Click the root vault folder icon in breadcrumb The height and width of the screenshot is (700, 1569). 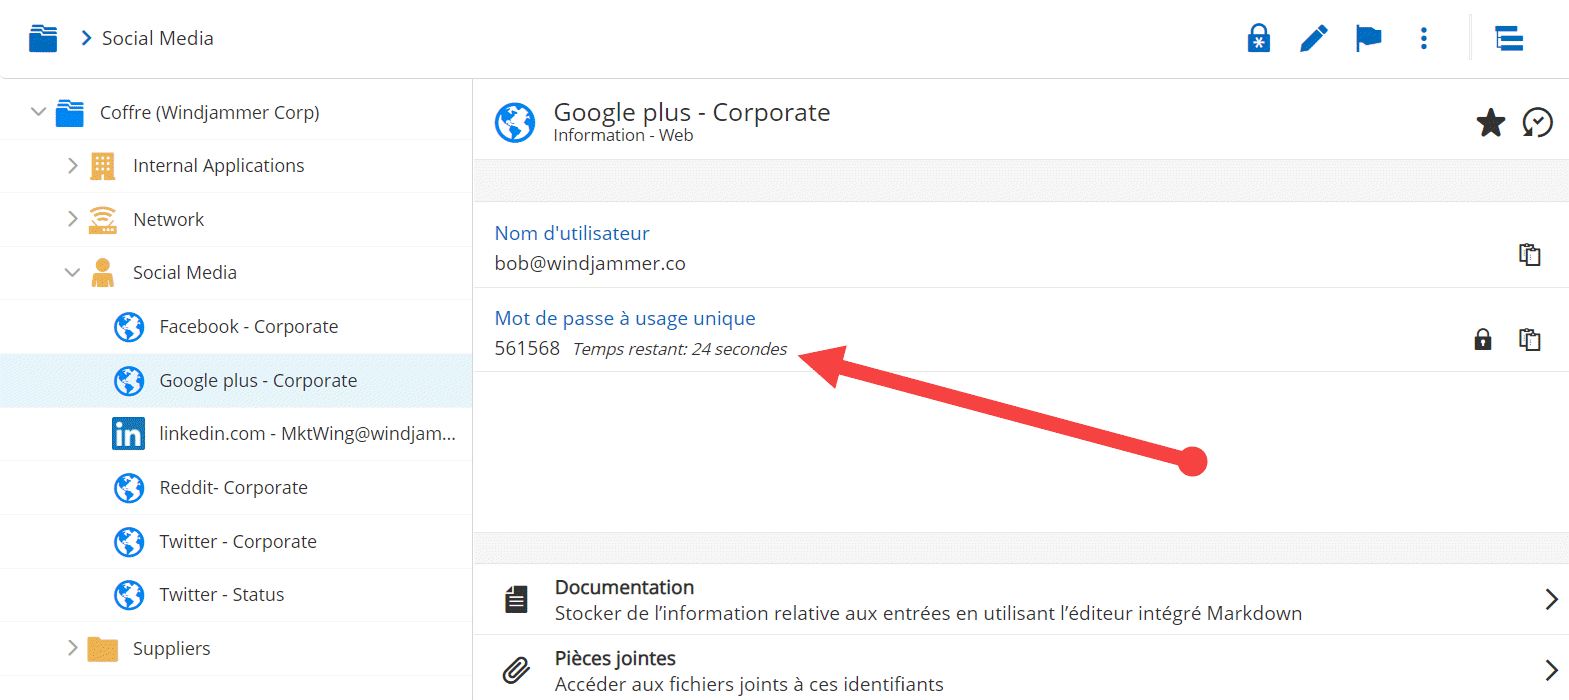click(43, 39)
